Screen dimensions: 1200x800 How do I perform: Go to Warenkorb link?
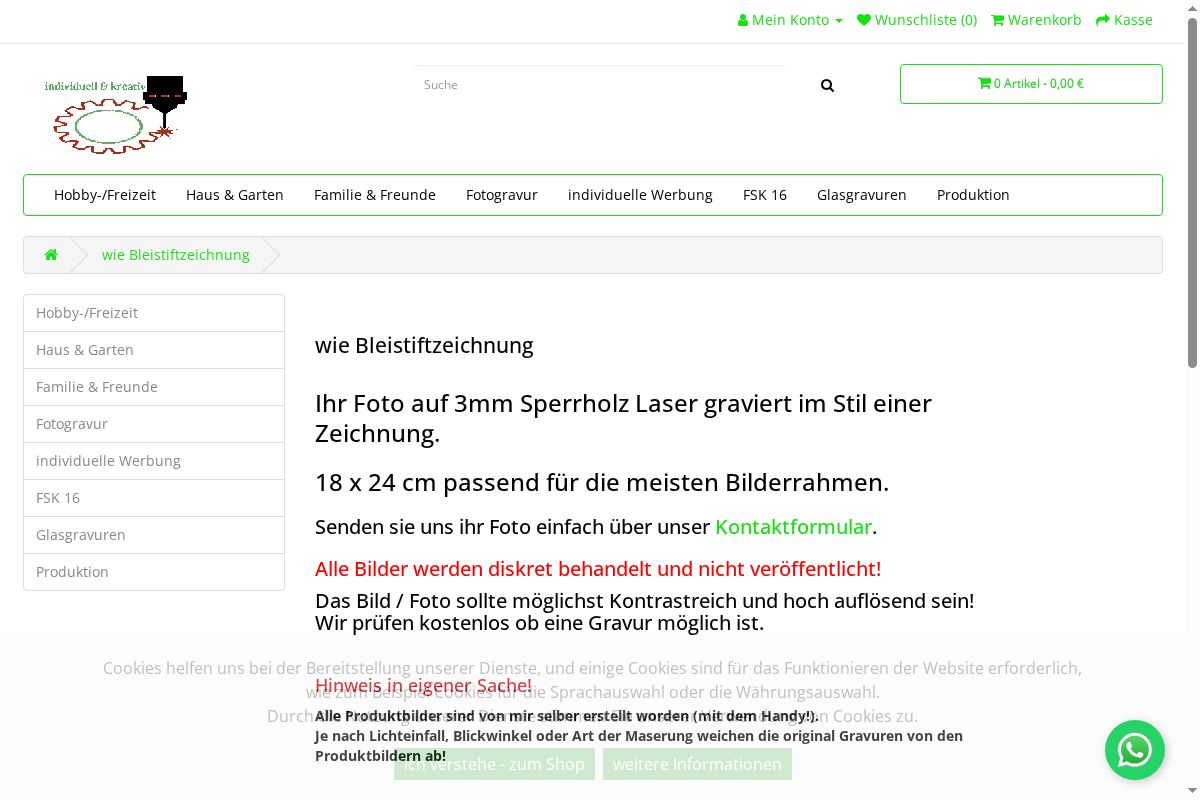point(1036,20)
